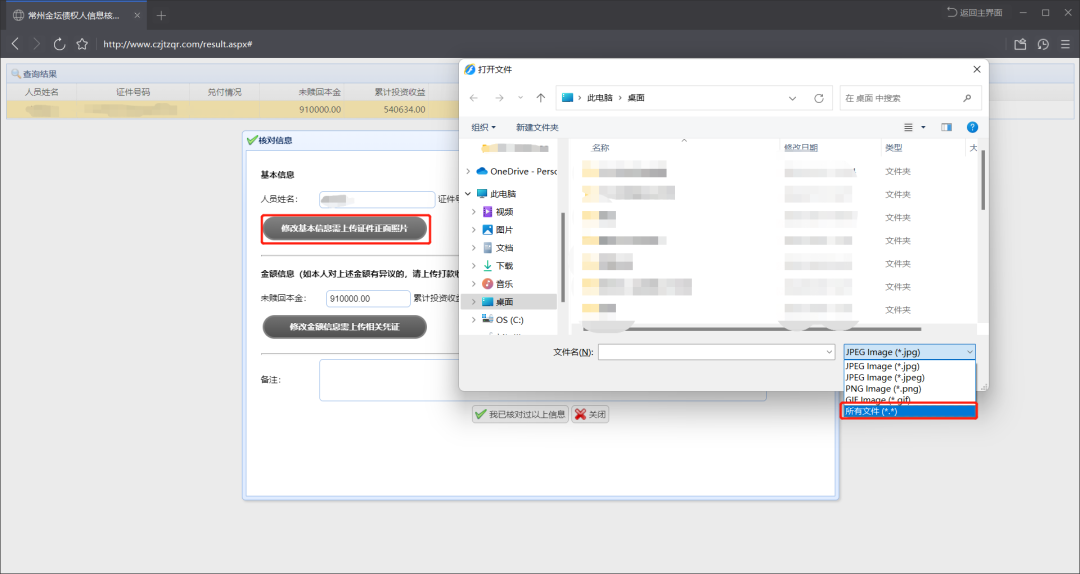Click 兑付情况 column header in results
The width and height of the screenshot is (1080, 574).
225,92
